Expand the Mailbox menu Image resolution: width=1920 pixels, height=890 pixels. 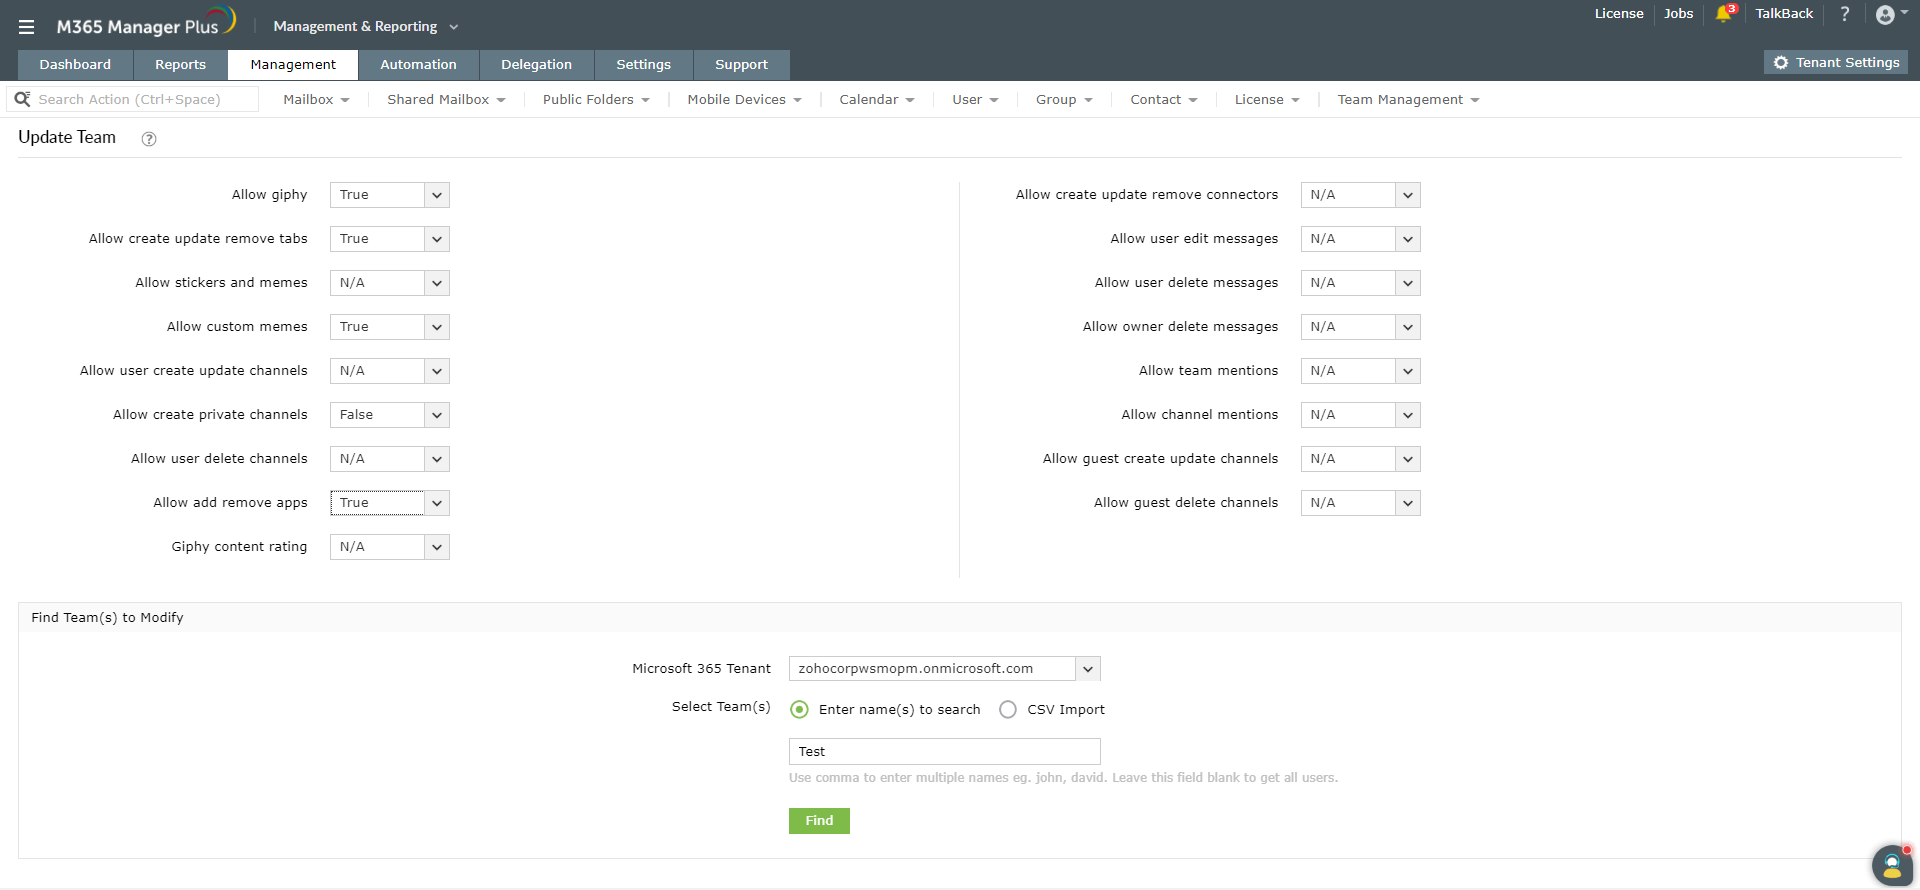[316, 100]
